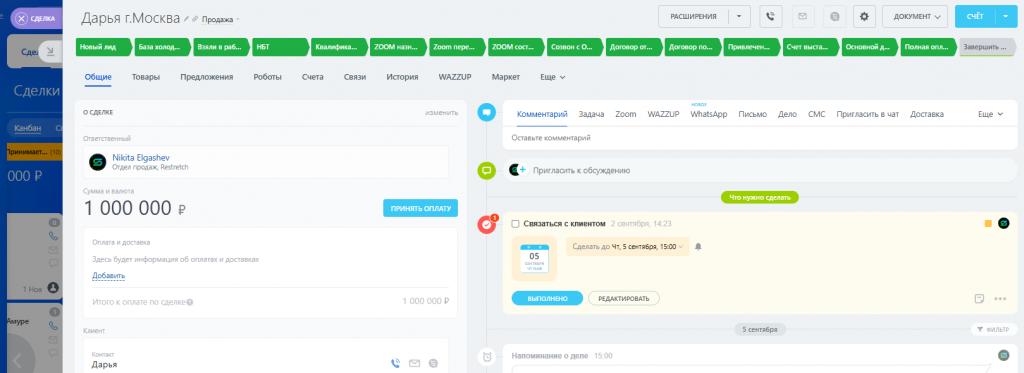Select the Доставка timeline tab
The height and width of the screenshot is (373, 1024).
(927, 114)
